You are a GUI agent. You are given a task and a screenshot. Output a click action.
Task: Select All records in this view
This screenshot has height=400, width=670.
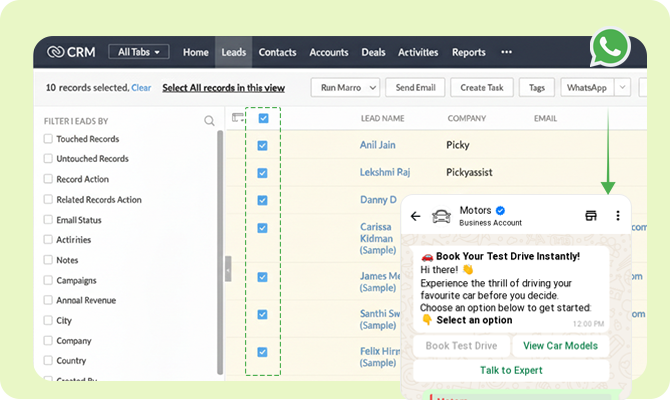coord(223,88)
